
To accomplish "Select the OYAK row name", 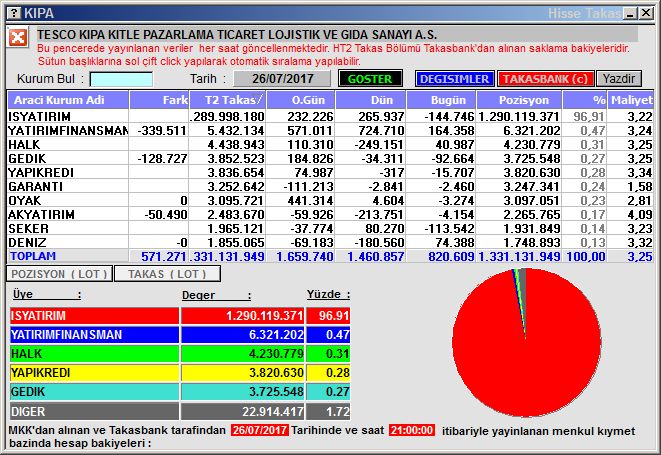I will coord(25,200).
